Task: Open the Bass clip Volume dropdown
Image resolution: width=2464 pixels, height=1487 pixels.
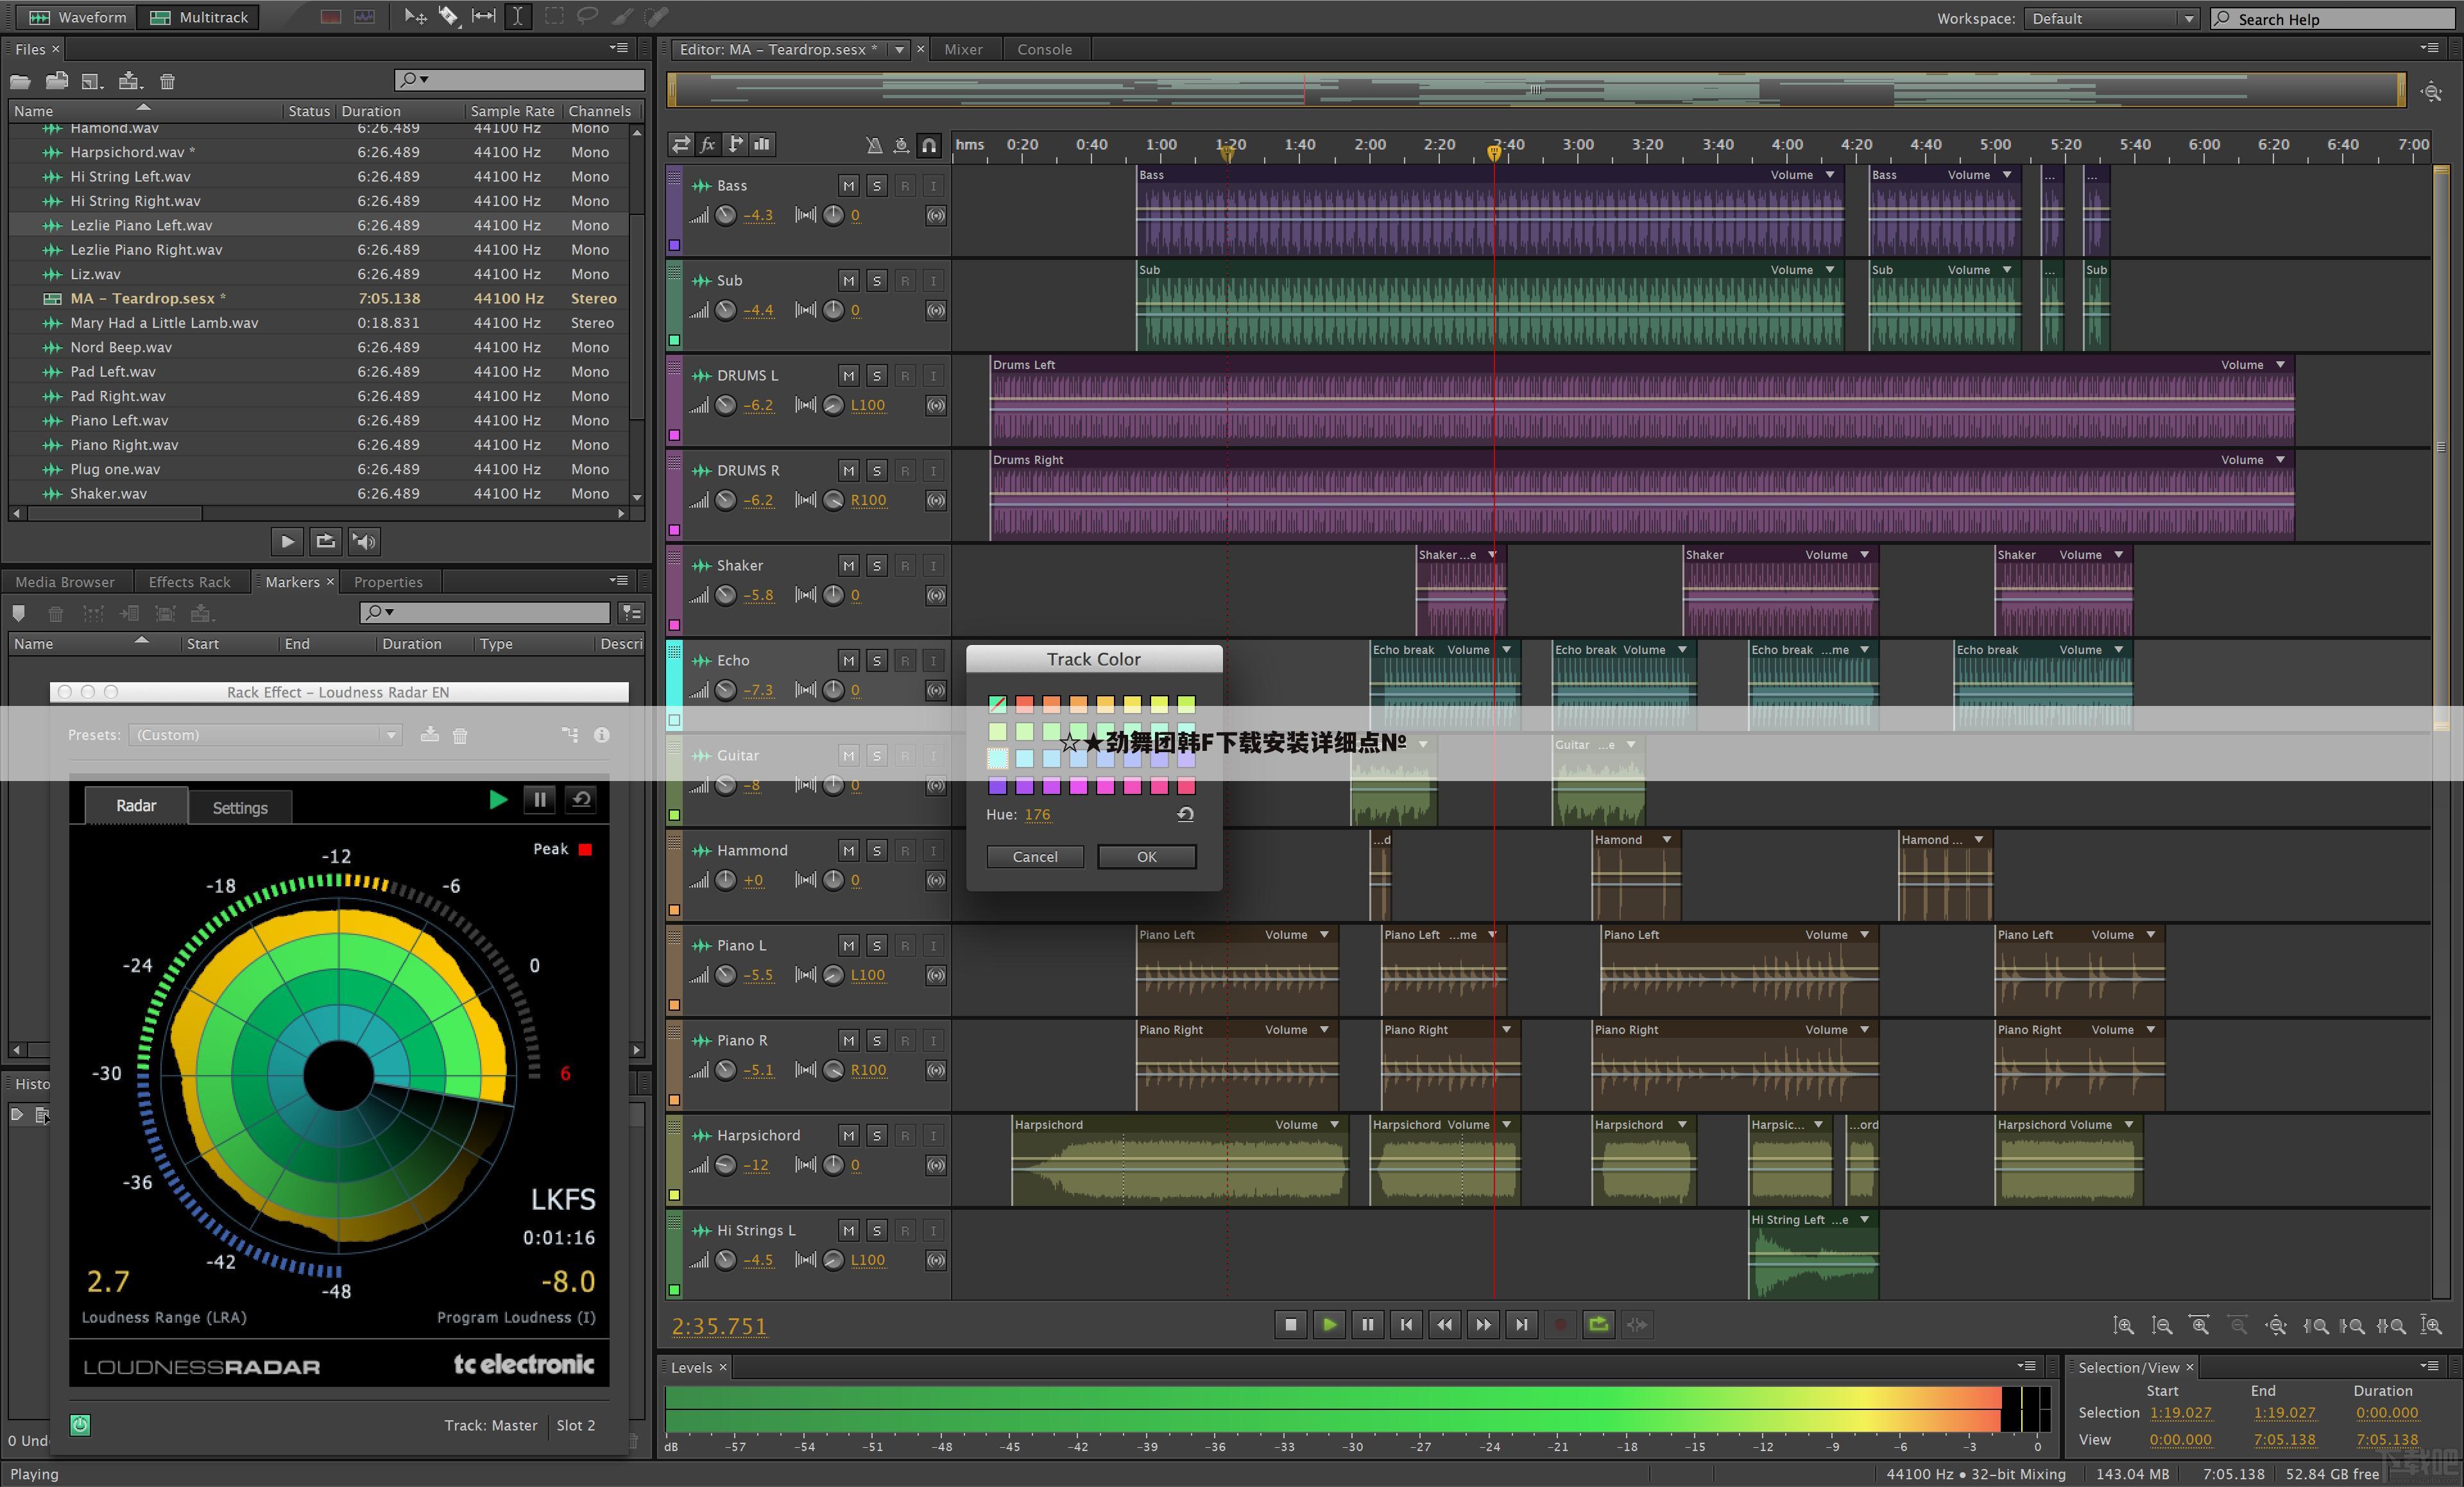Action: pos(1829,175)
